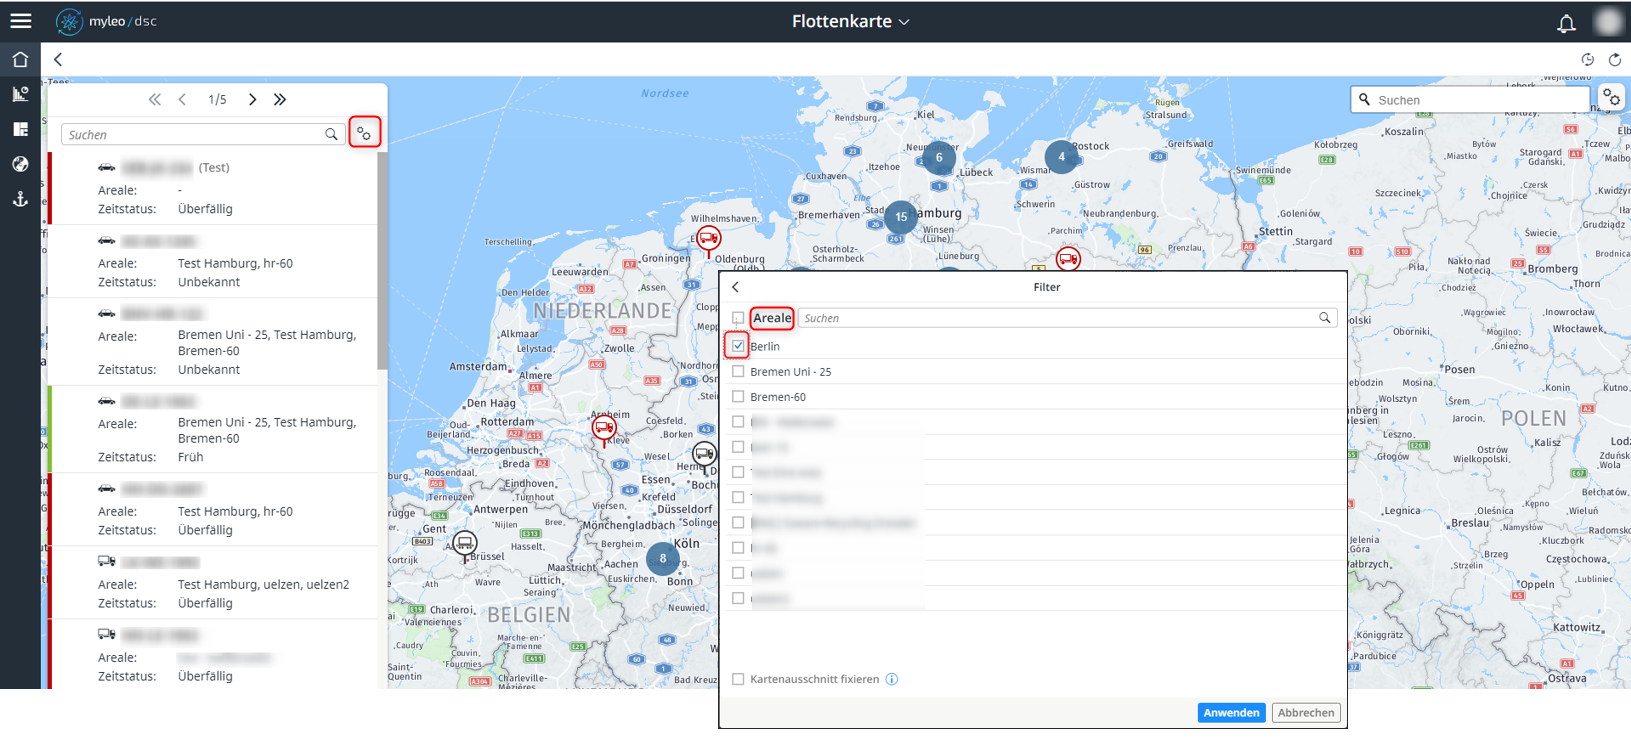Open the Flottenkarte title dropdown
The height and width of the screenshot is (741, 1631).
pyautogui.click(x=850, y=21)
